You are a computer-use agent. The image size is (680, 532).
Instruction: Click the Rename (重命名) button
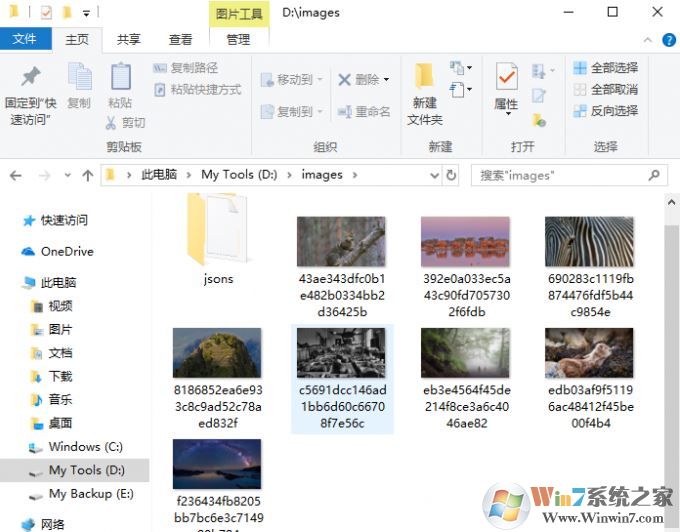pyautogui.click(x=364, y=112)
